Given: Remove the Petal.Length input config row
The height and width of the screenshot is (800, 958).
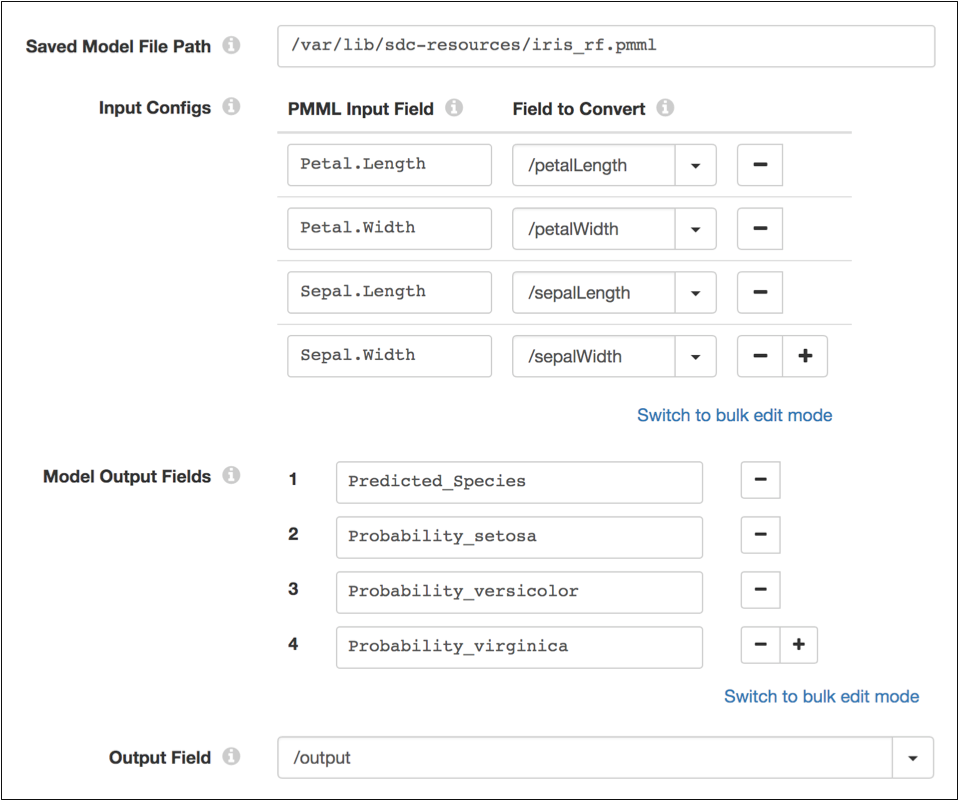Looking at the screenshot, I should [759, 165].
